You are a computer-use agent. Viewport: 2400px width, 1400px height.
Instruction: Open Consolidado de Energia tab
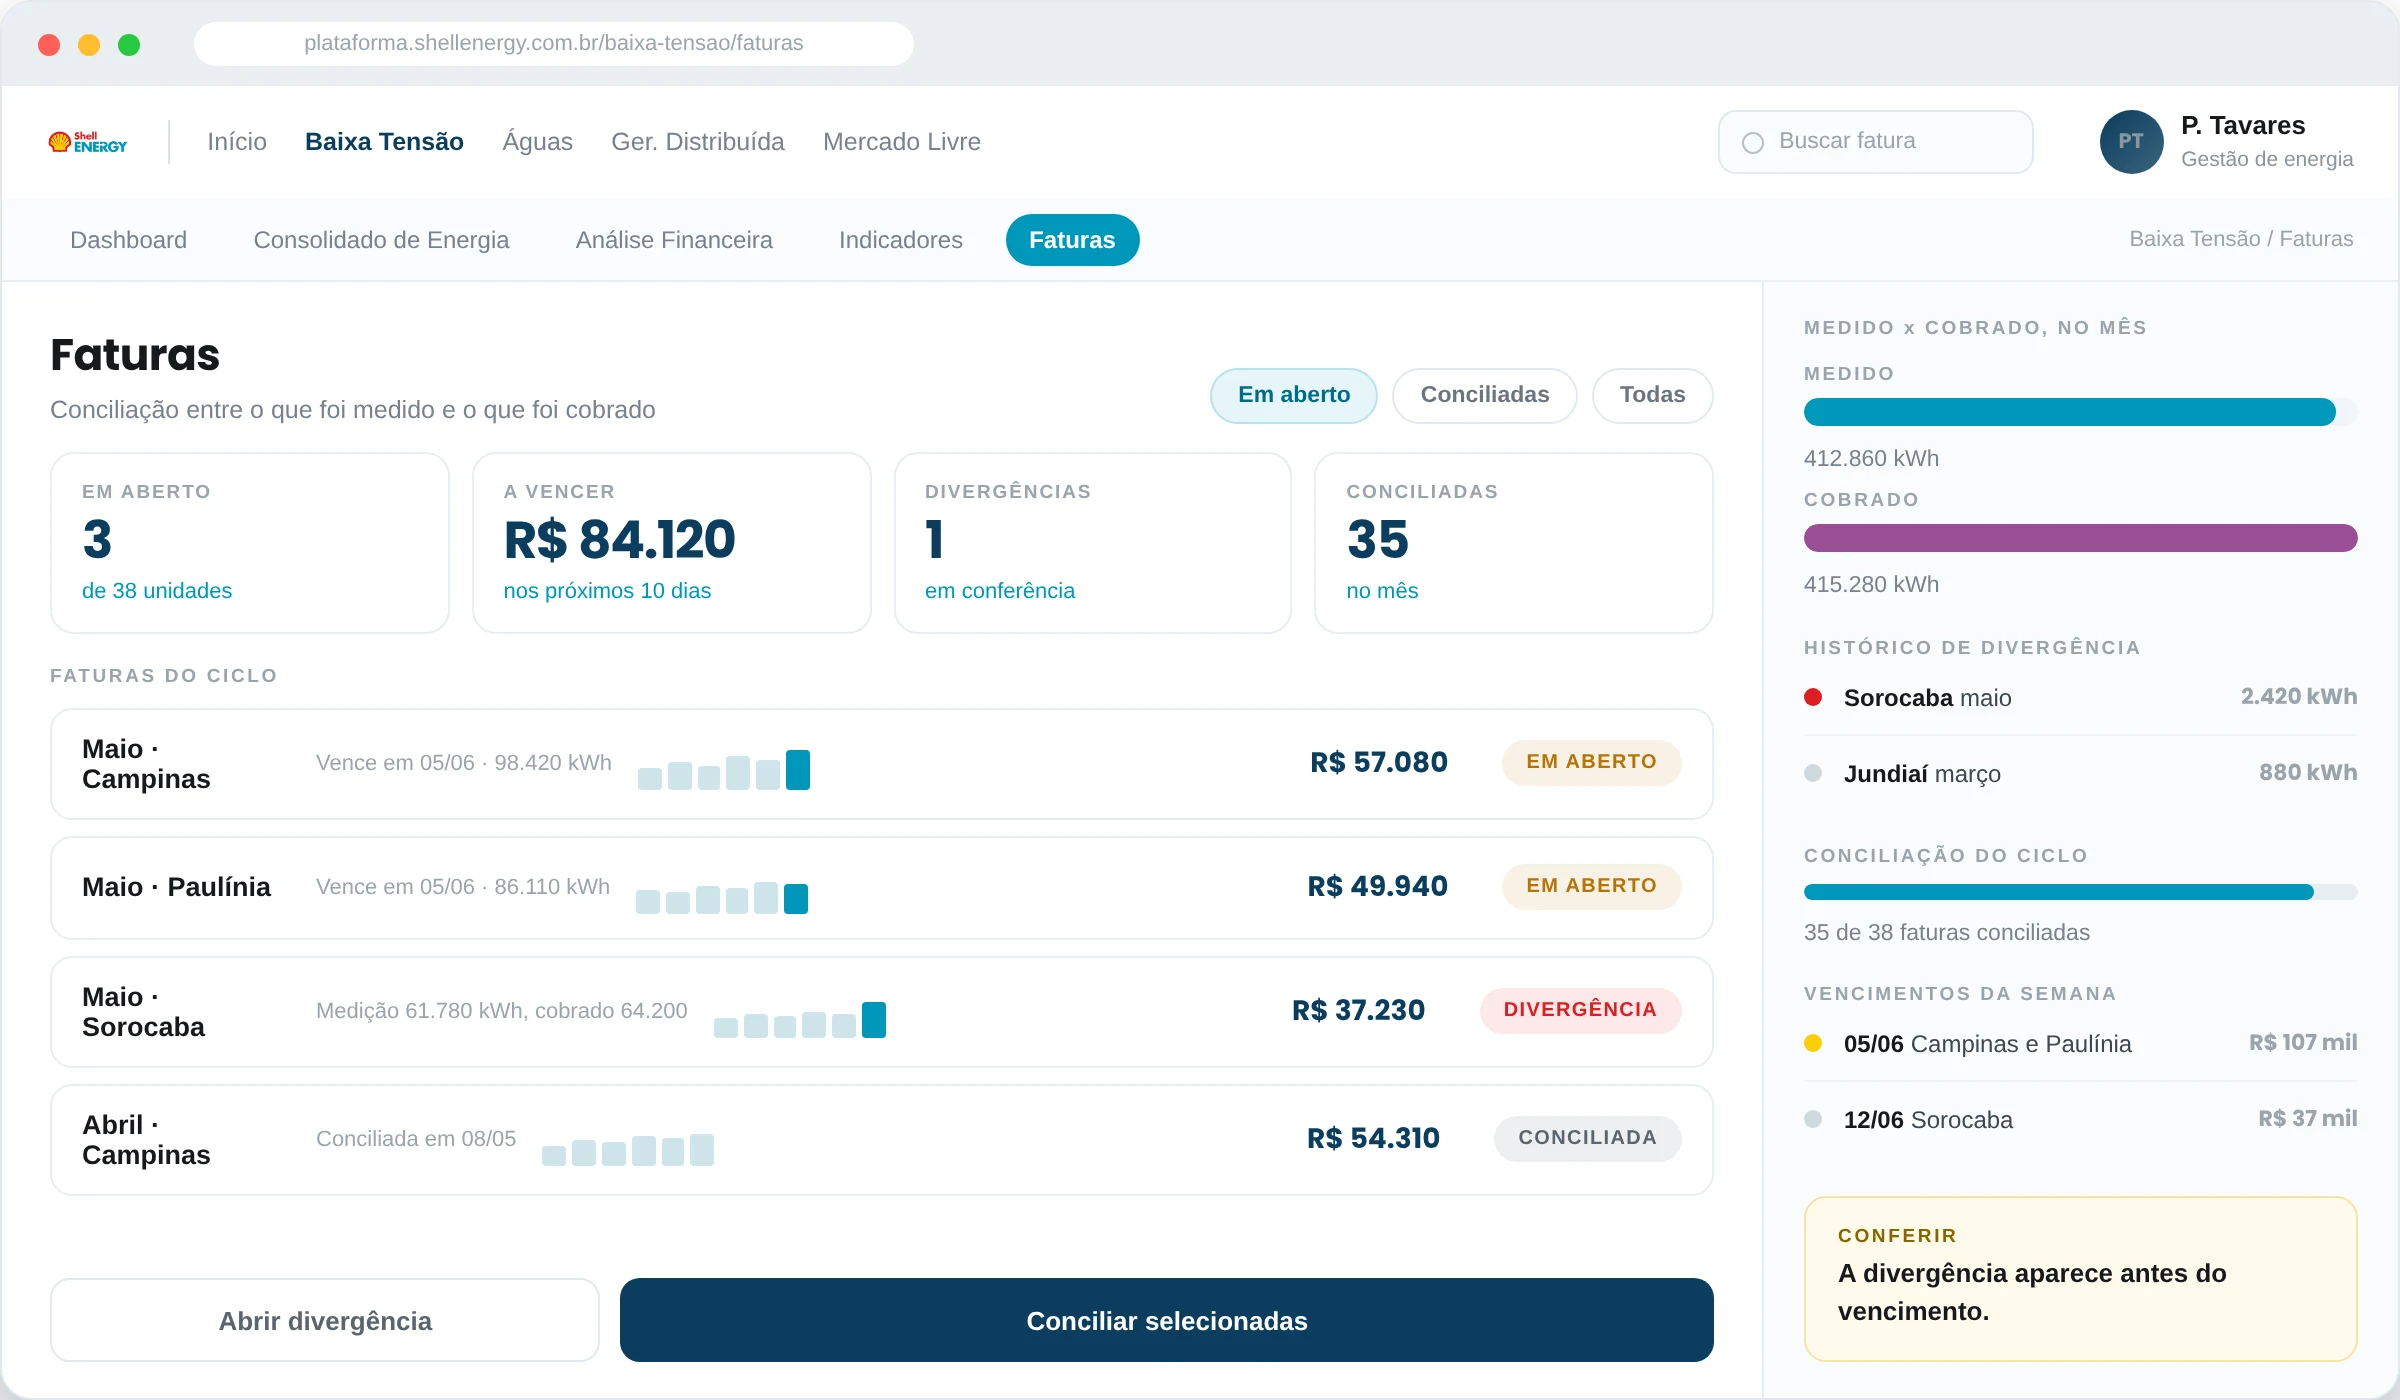[381, 240]
